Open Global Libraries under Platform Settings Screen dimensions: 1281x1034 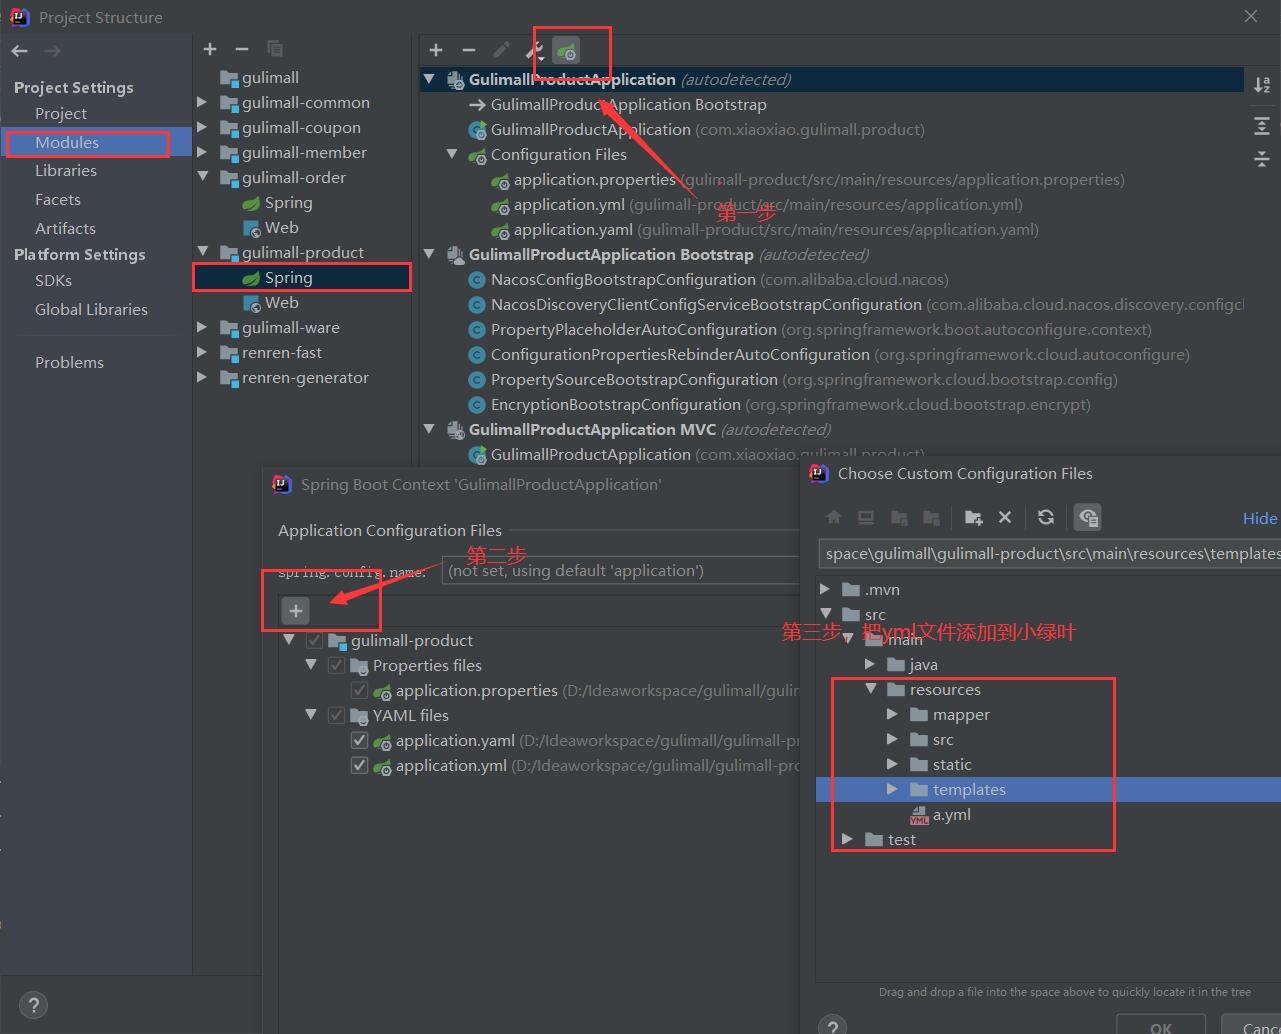pyautogui.click(x=91, y=309)
